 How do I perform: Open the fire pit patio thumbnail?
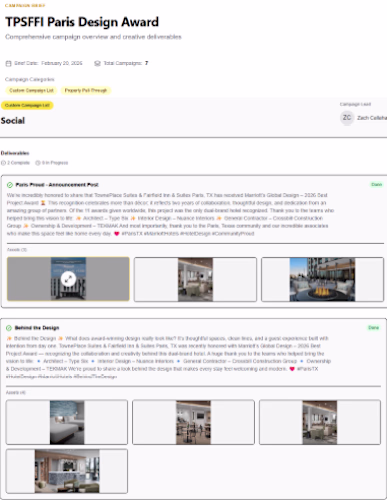[322, 279]
